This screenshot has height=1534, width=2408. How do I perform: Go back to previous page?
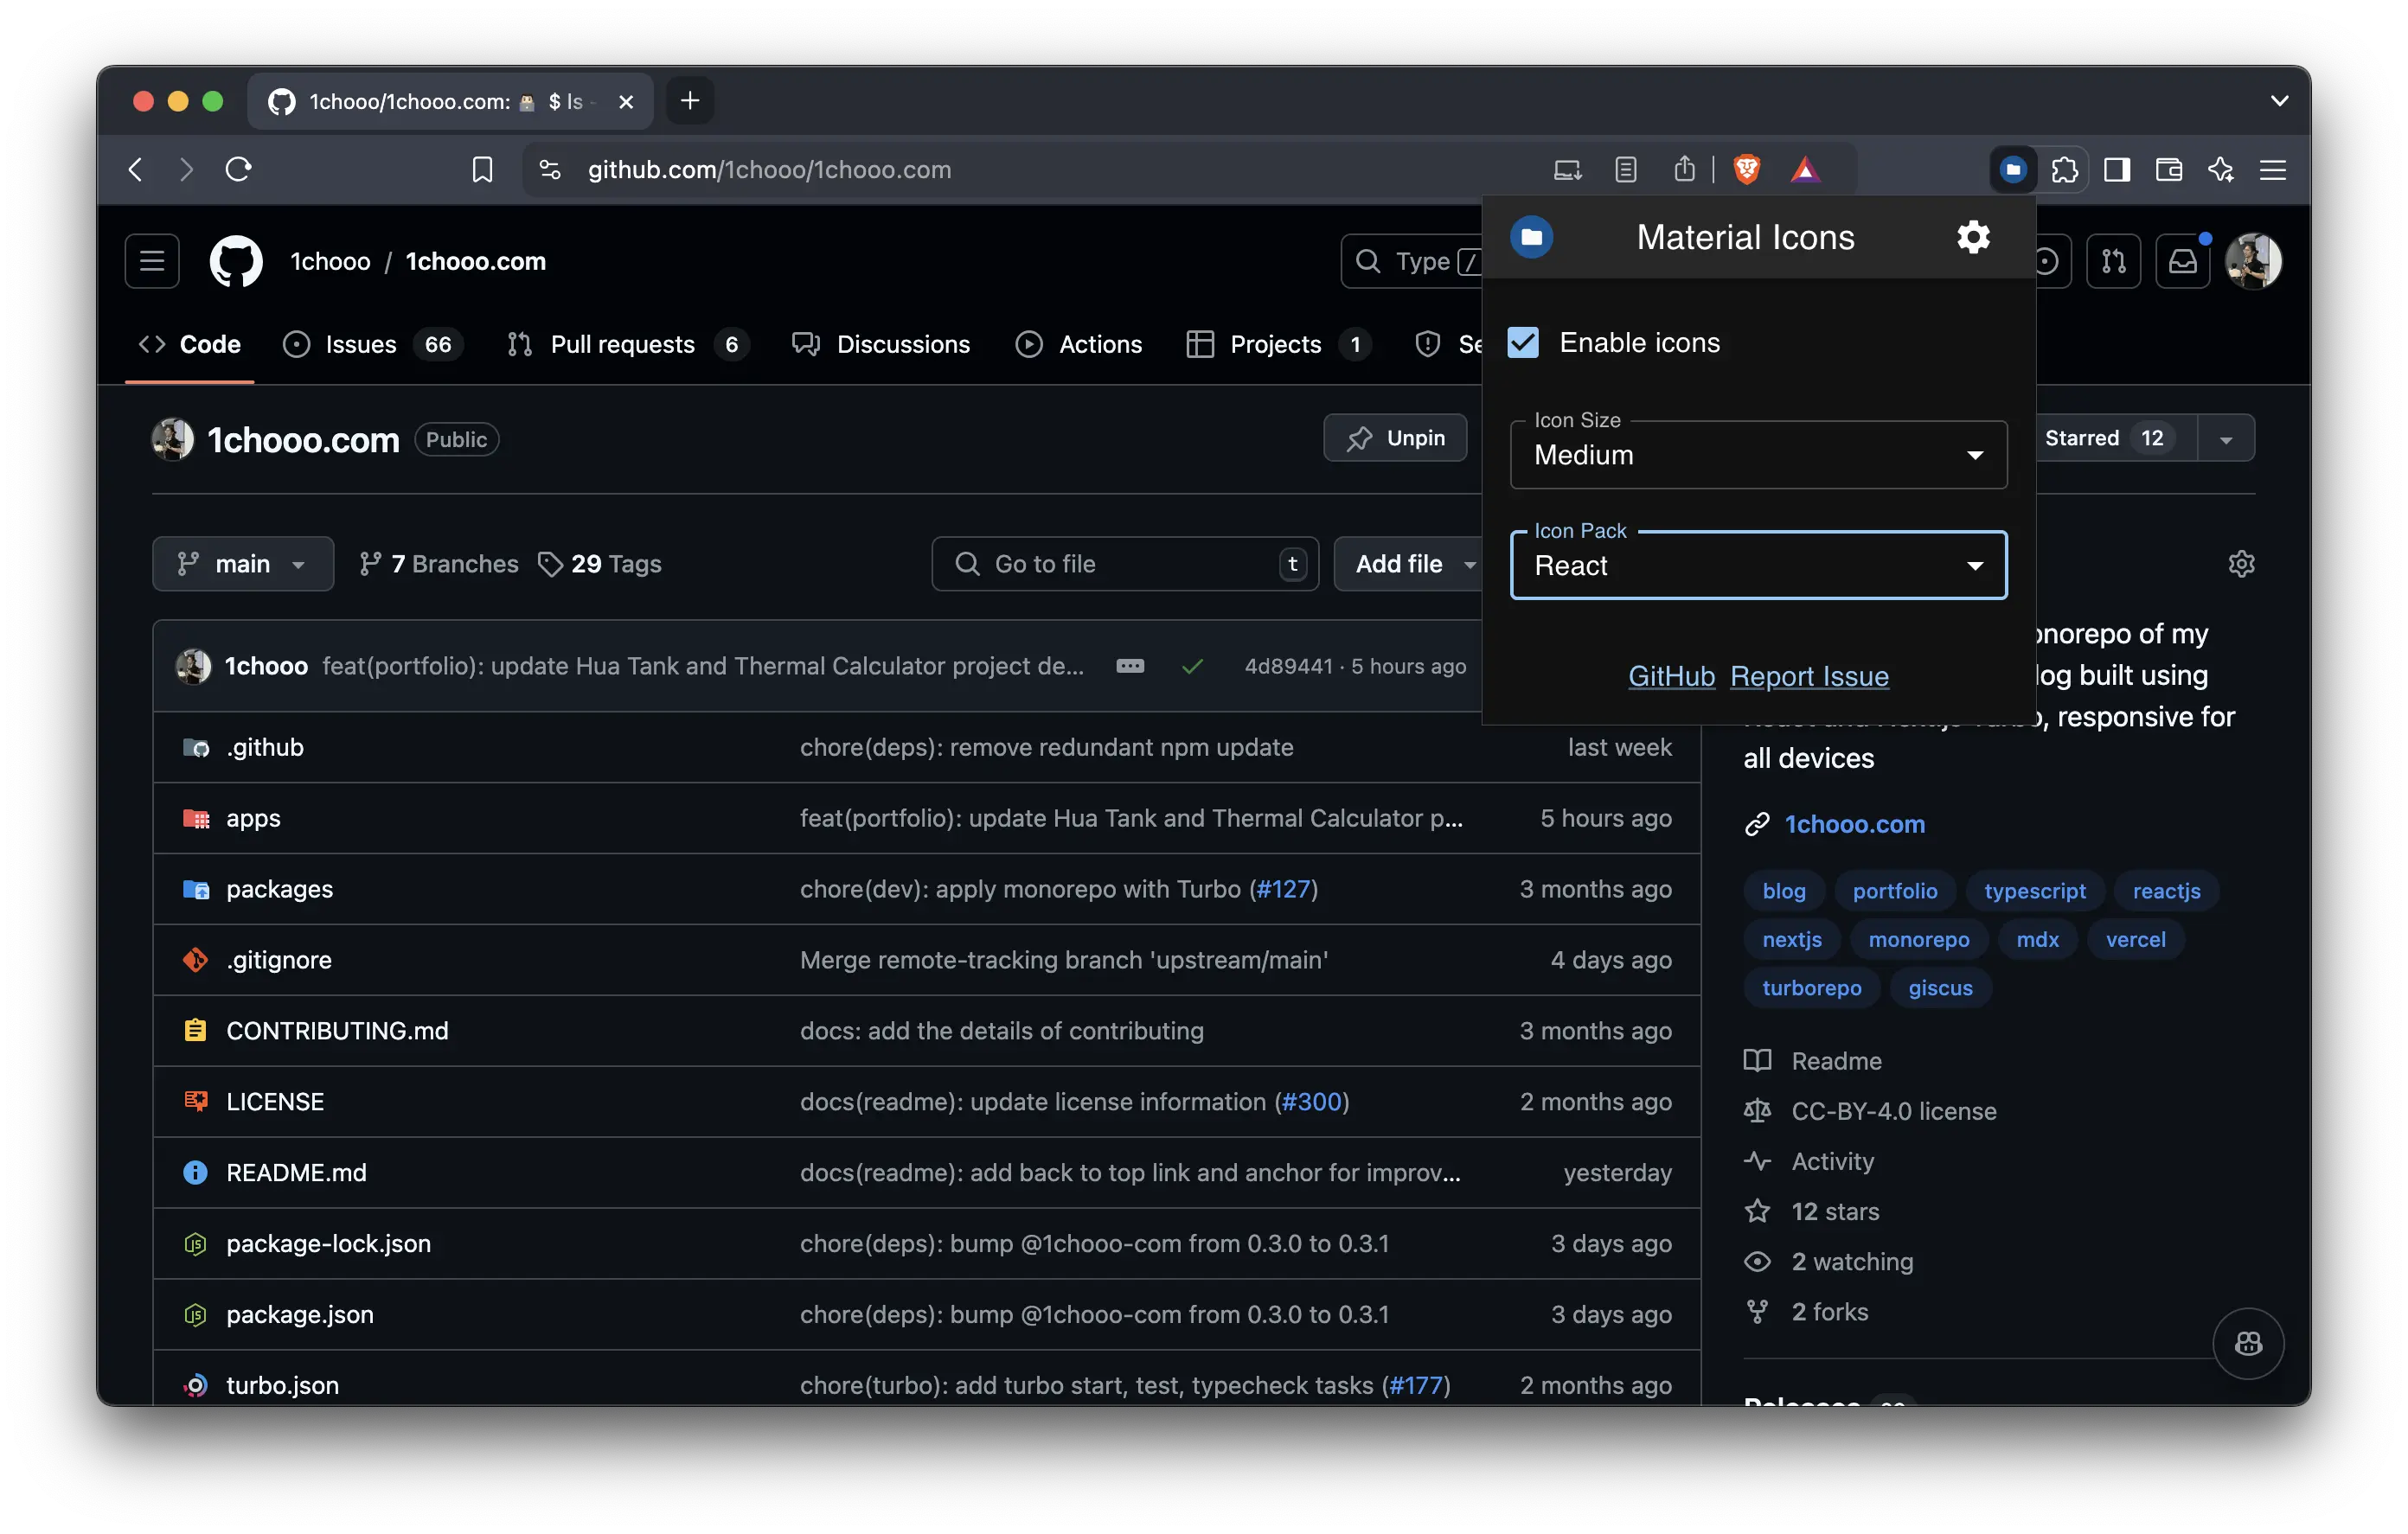[x=136, y=170]
